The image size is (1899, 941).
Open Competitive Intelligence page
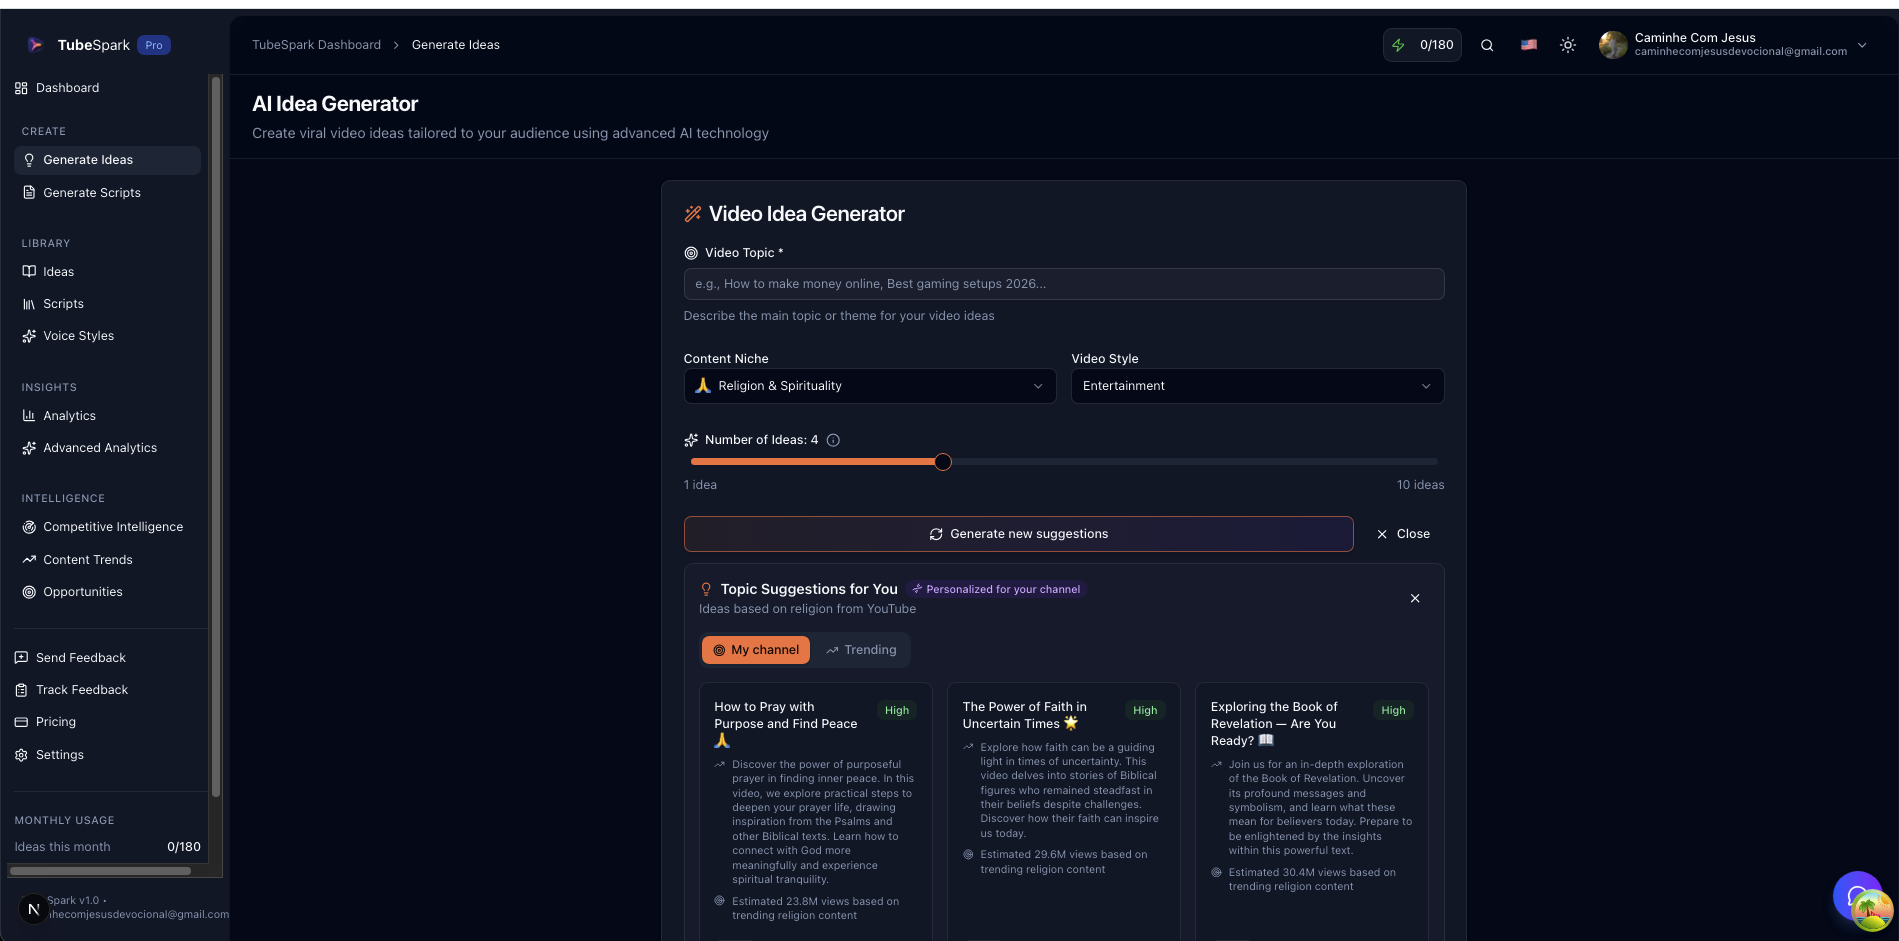click(107, 527)
